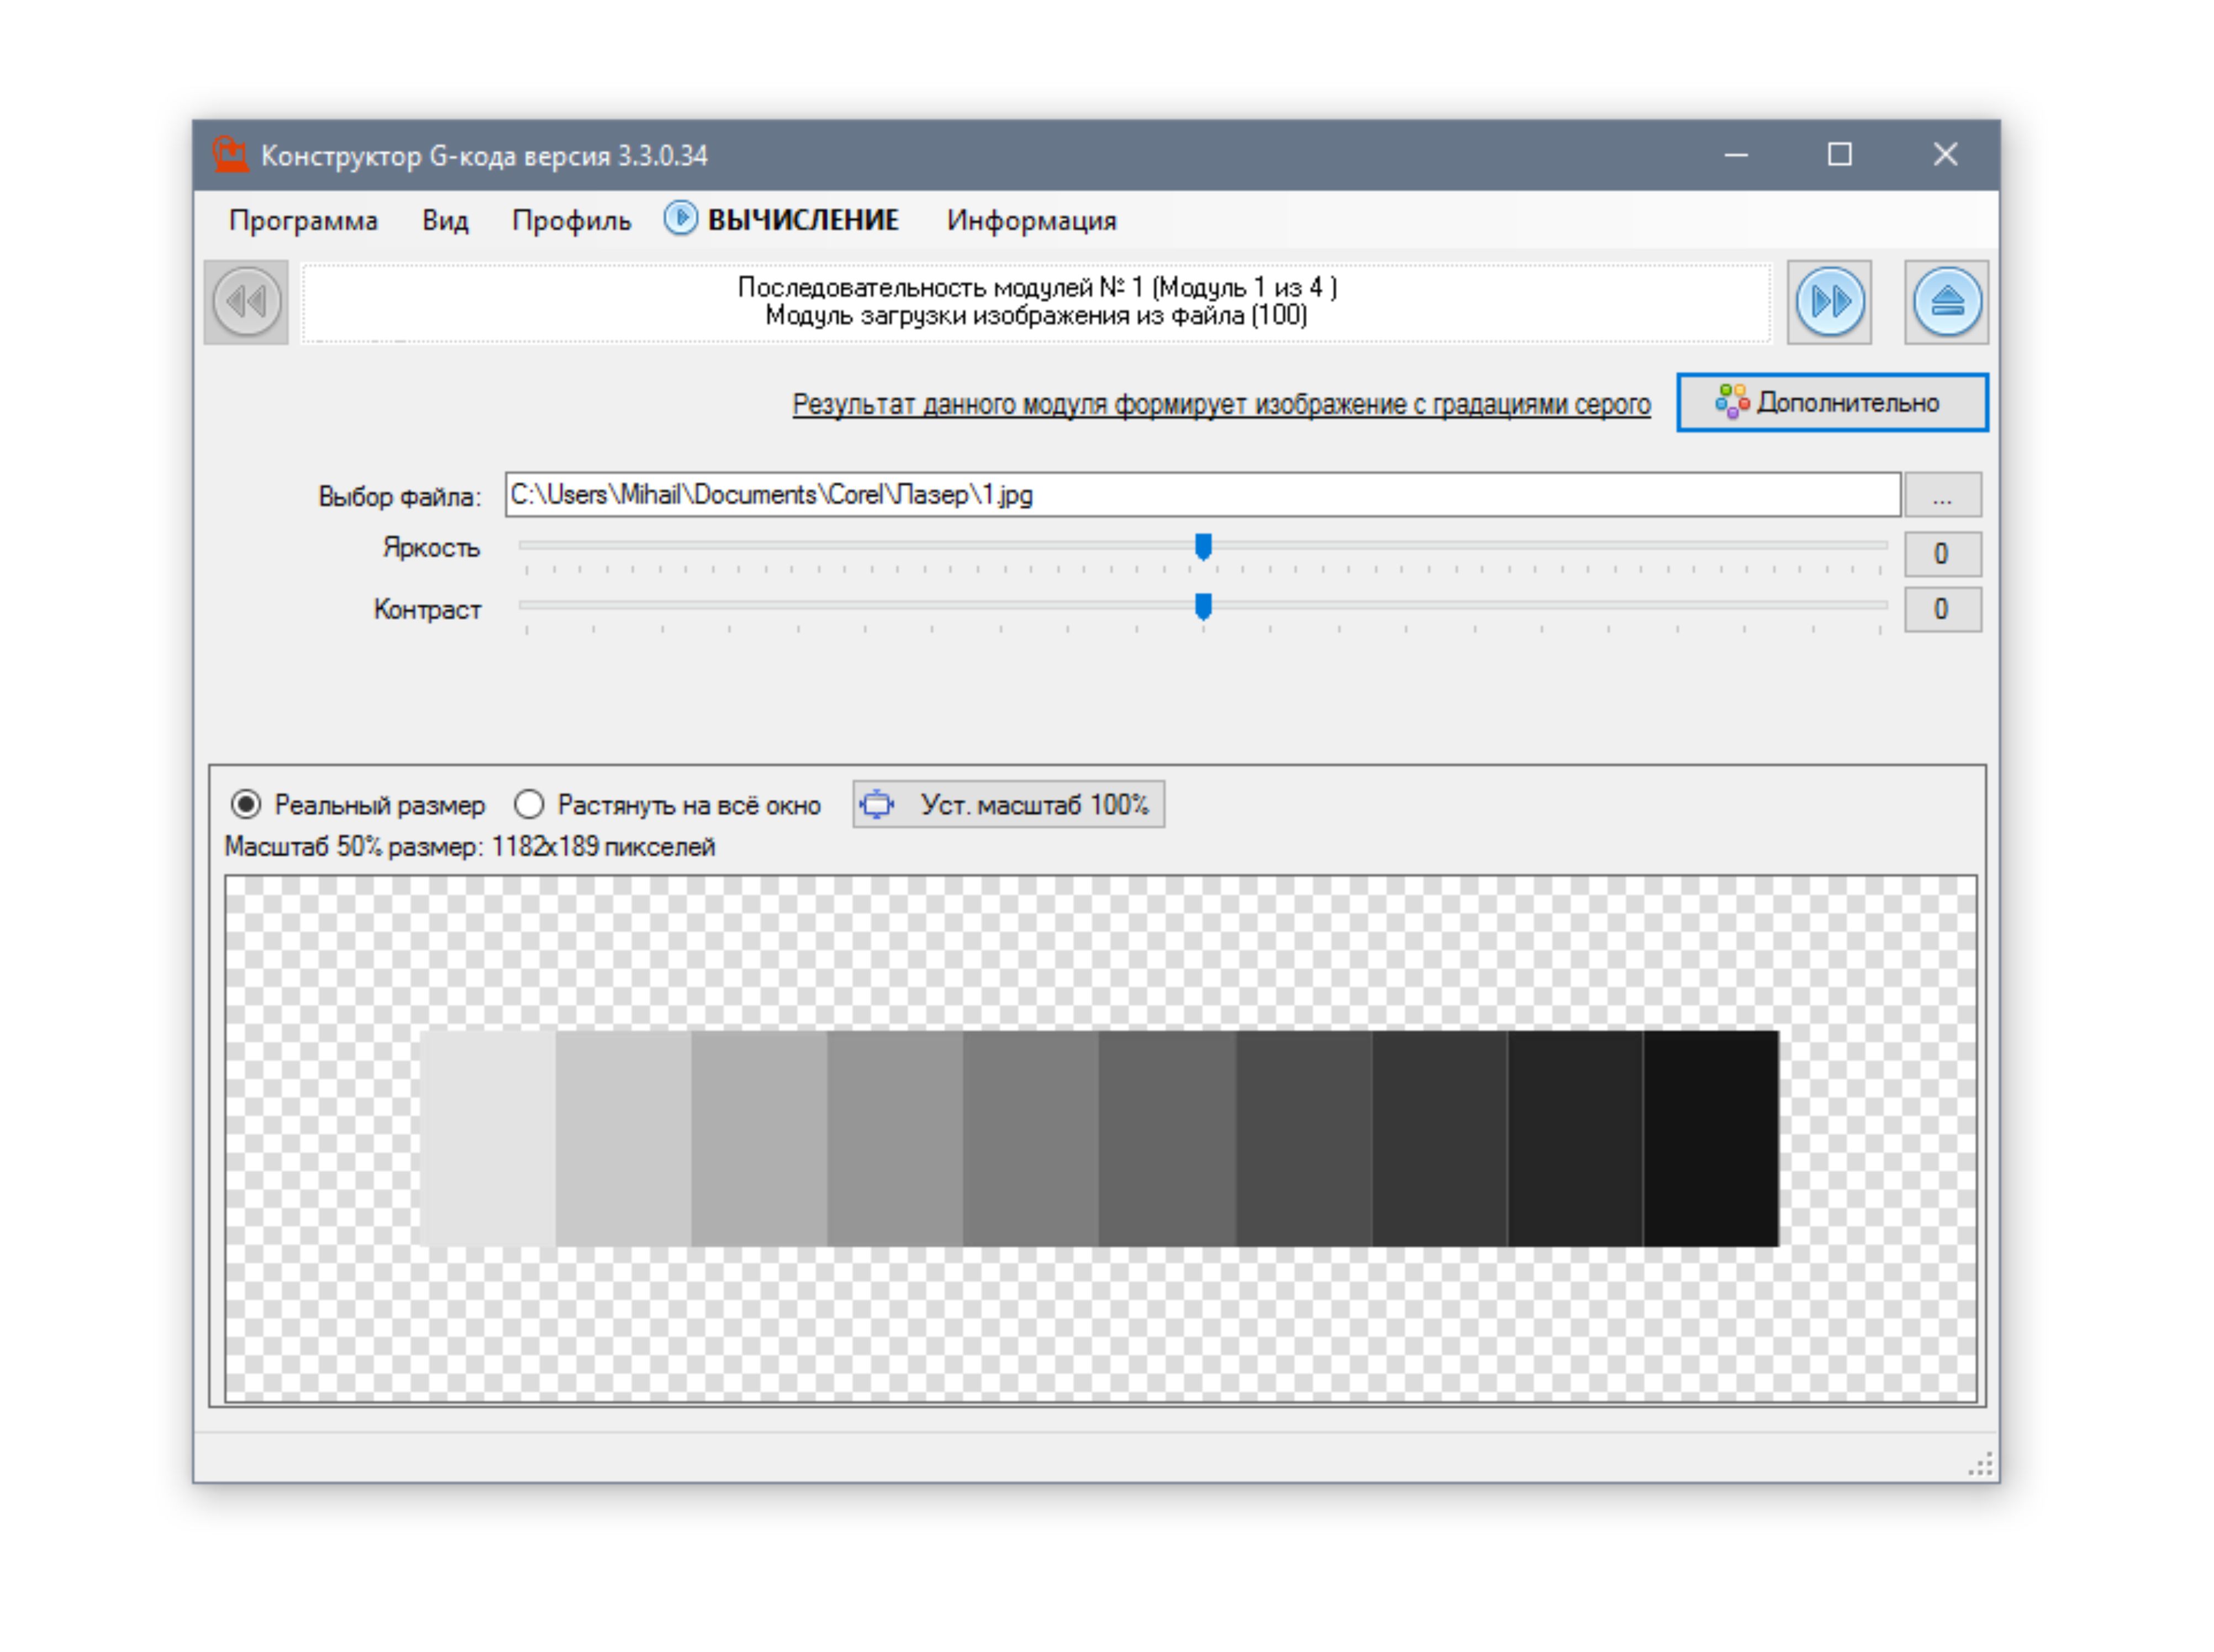2214x1652 pixels.
Task: Click the app logo in the title bar
Action: tap(230, 155)
